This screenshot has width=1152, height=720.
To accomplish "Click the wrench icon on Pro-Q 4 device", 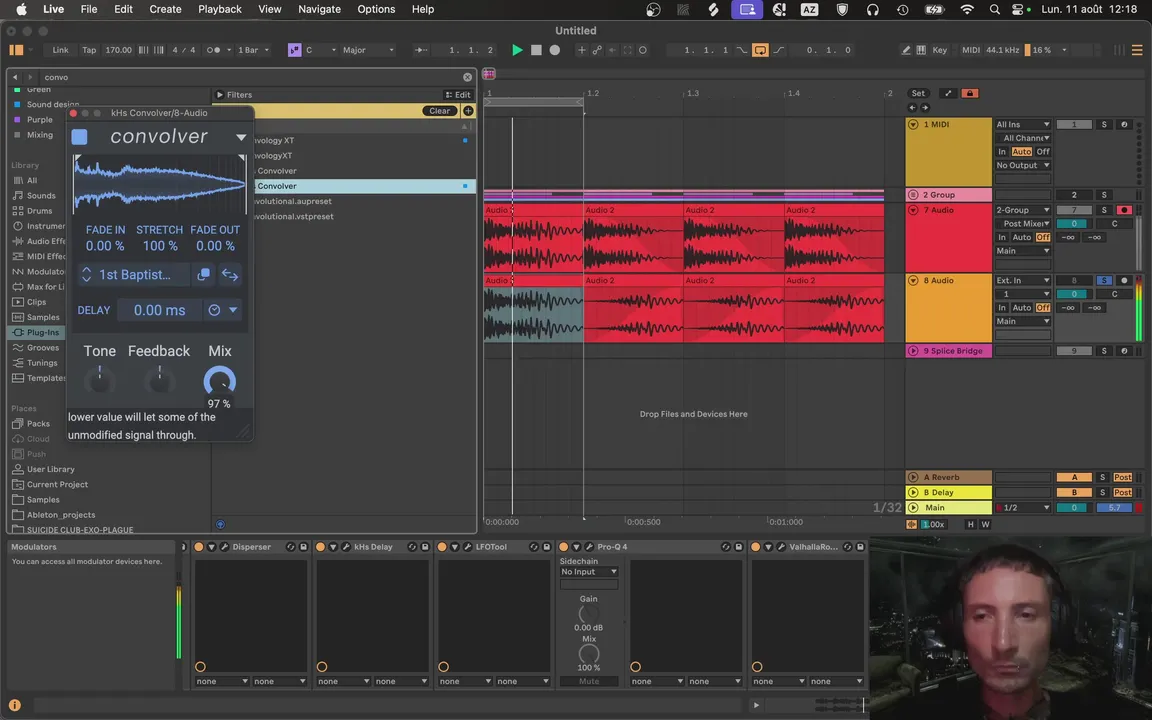I will click(589, 547).
